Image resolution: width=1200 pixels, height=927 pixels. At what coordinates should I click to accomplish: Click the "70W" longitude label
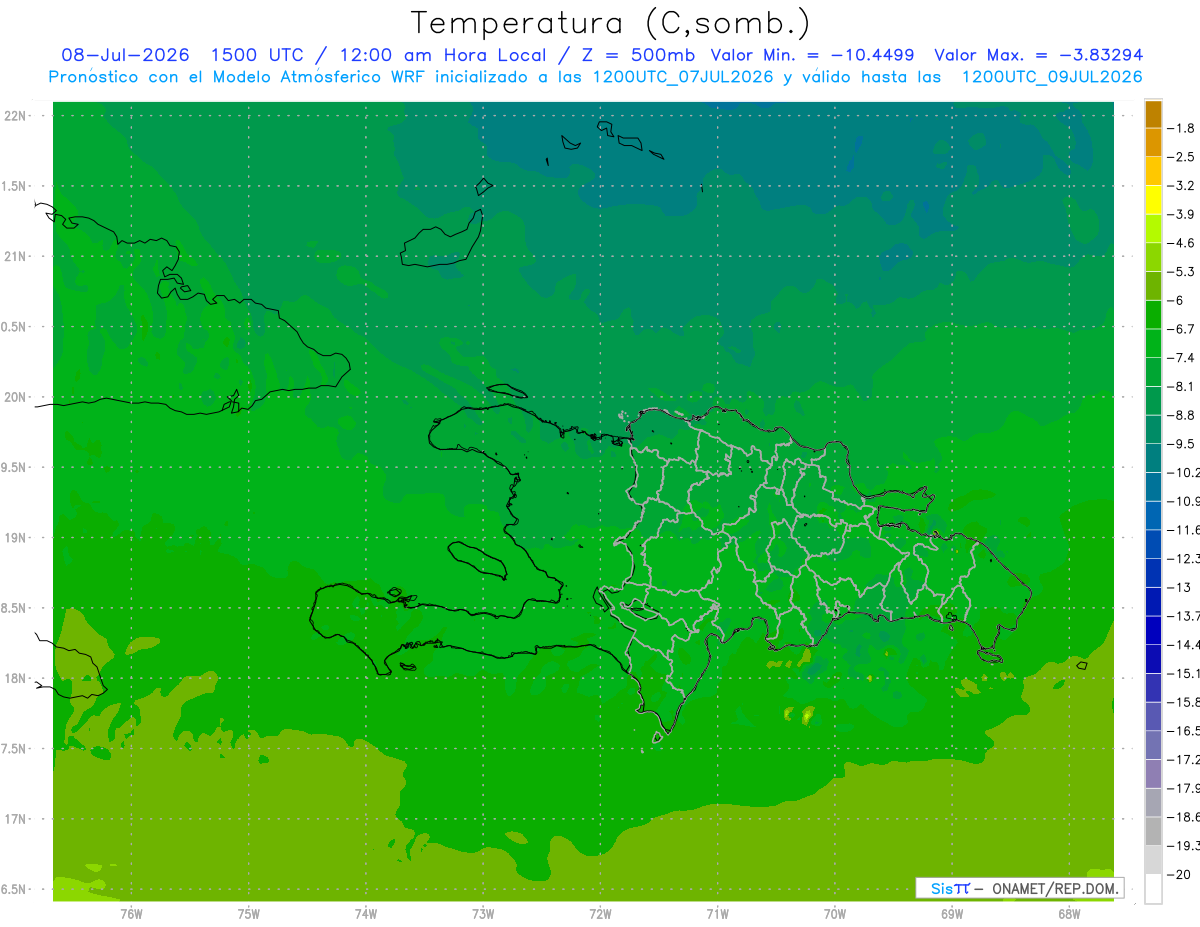point(835,913)
